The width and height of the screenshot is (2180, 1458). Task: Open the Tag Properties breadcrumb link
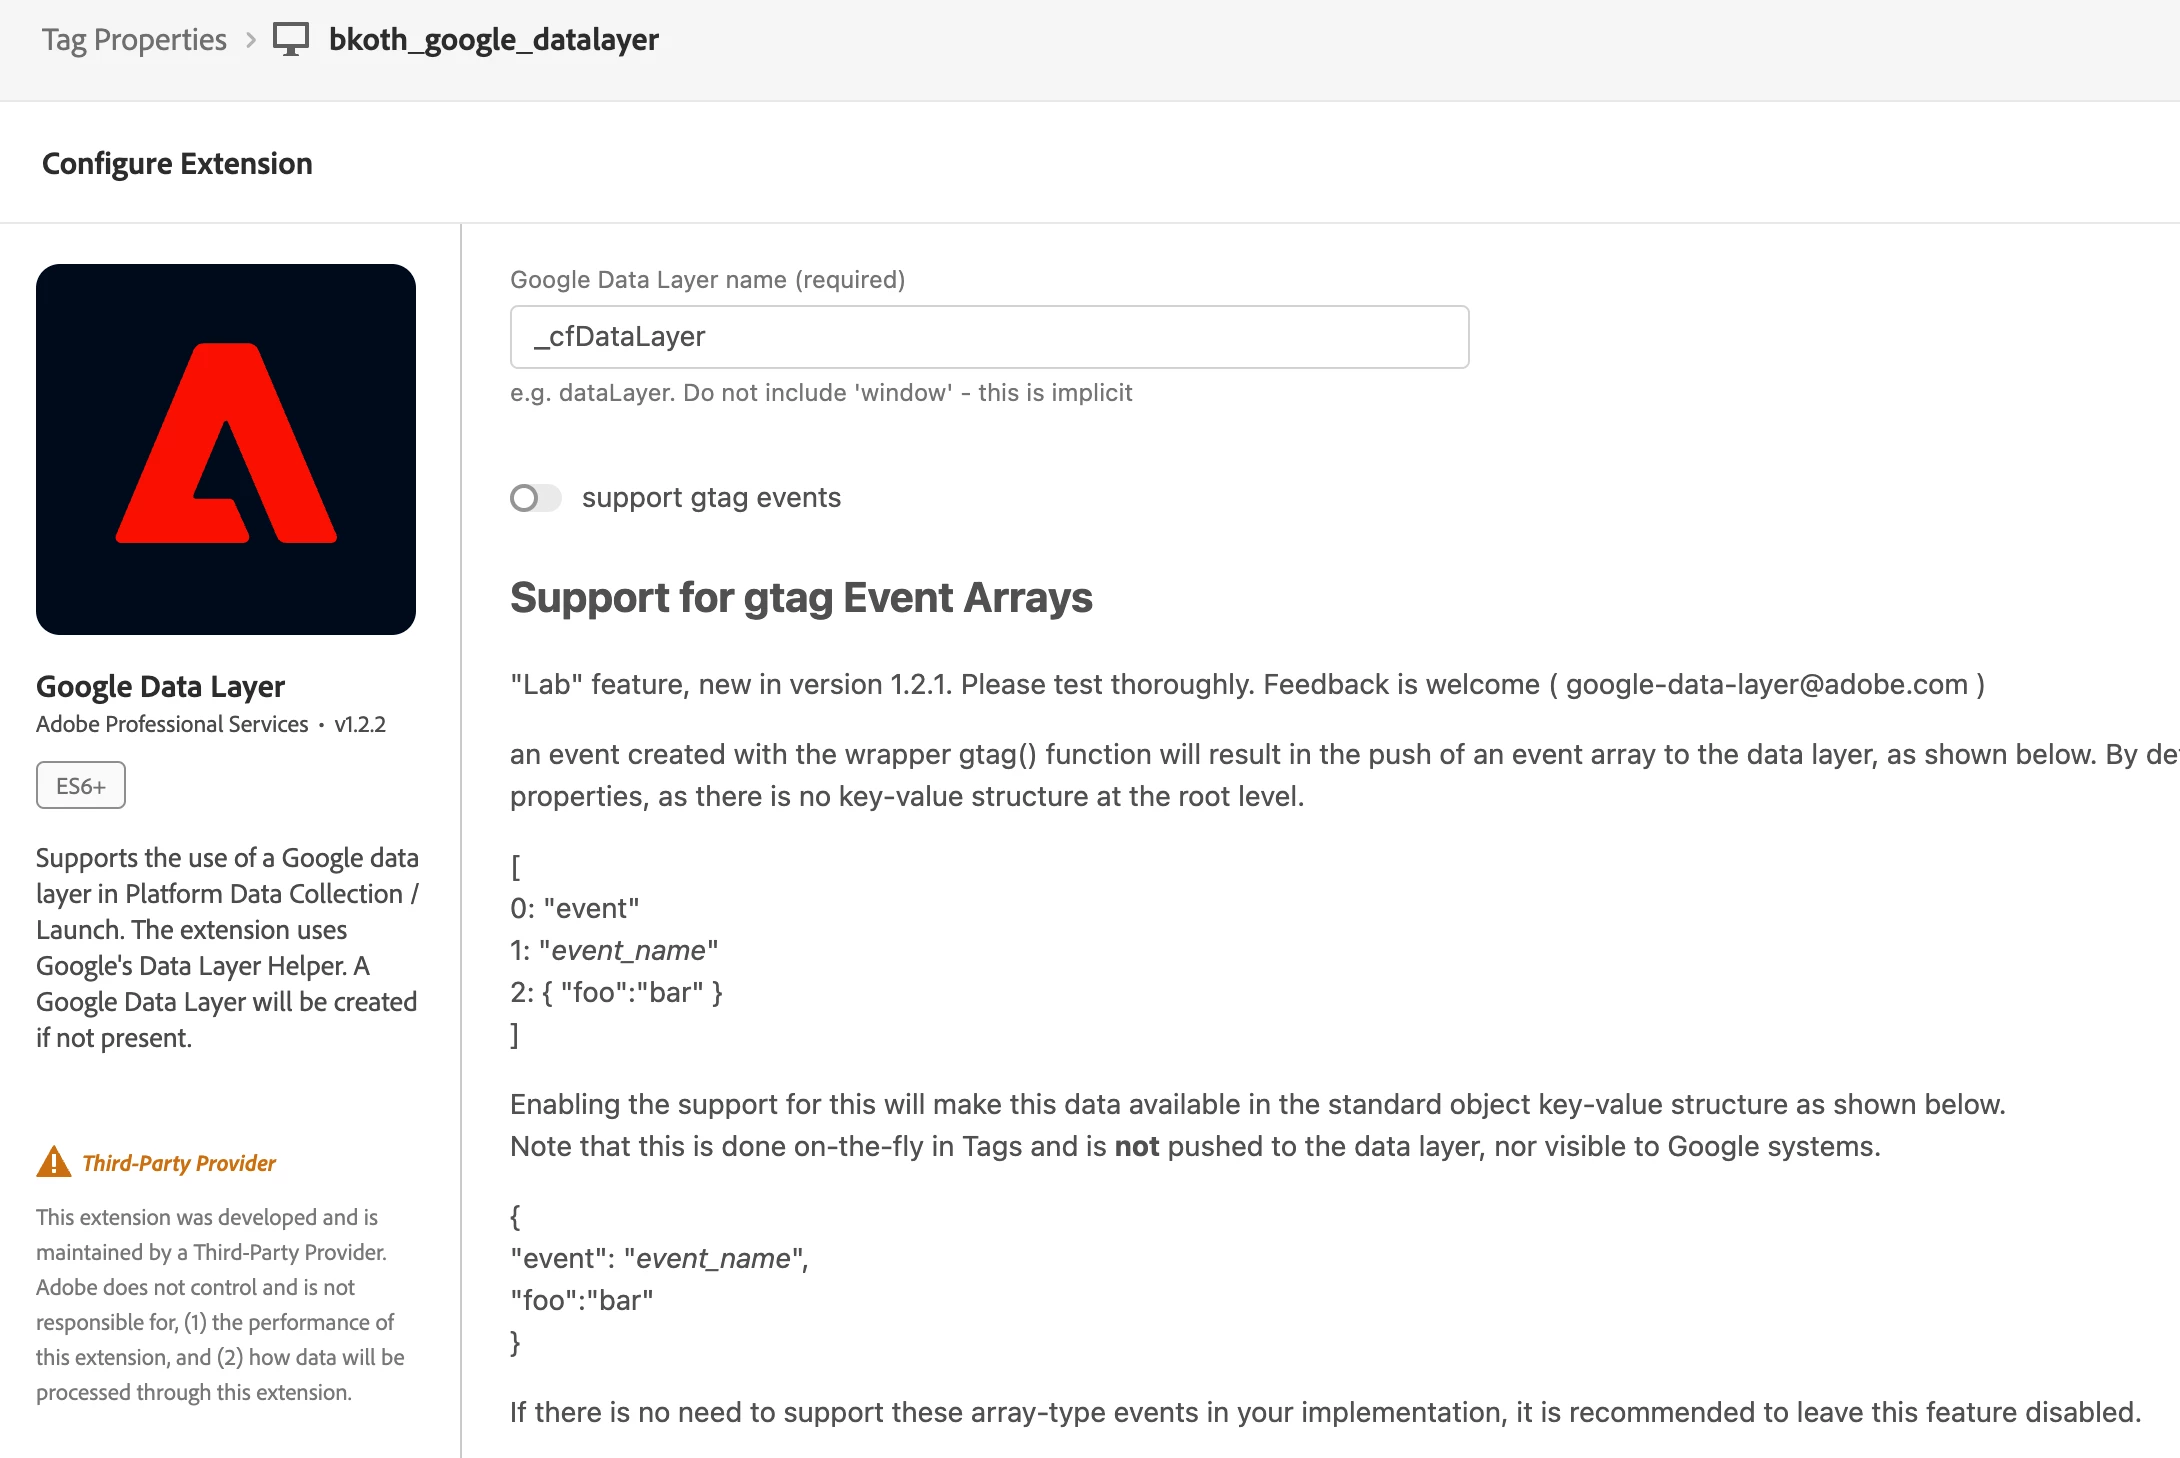134,40
